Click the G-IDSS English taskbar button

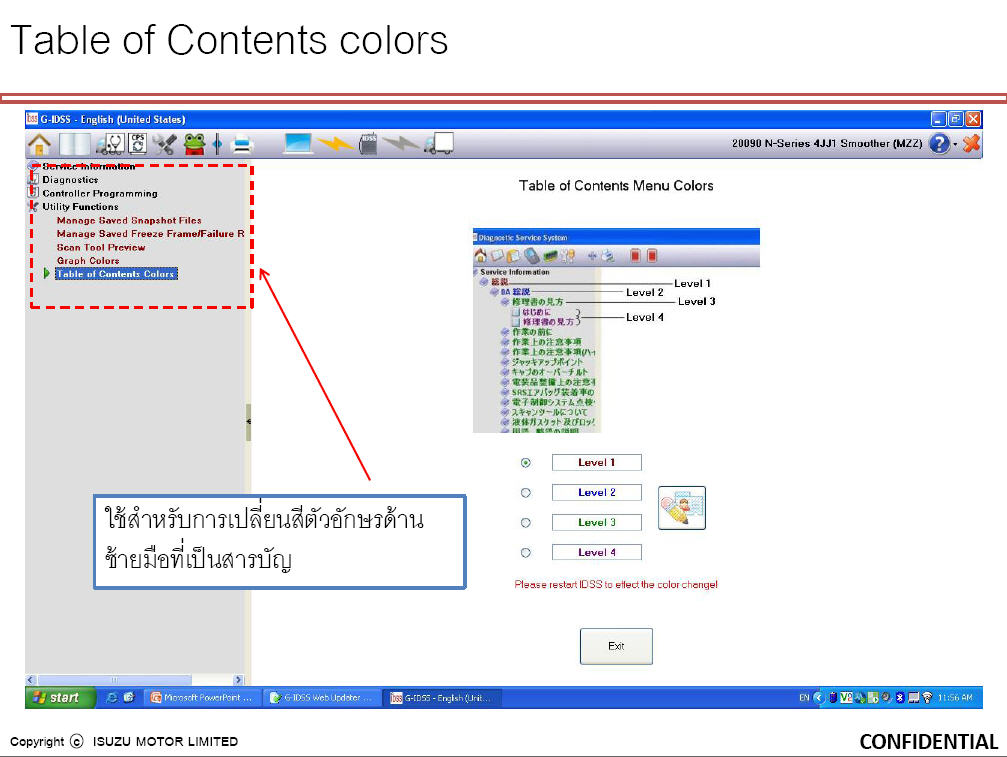pos(442,697)
